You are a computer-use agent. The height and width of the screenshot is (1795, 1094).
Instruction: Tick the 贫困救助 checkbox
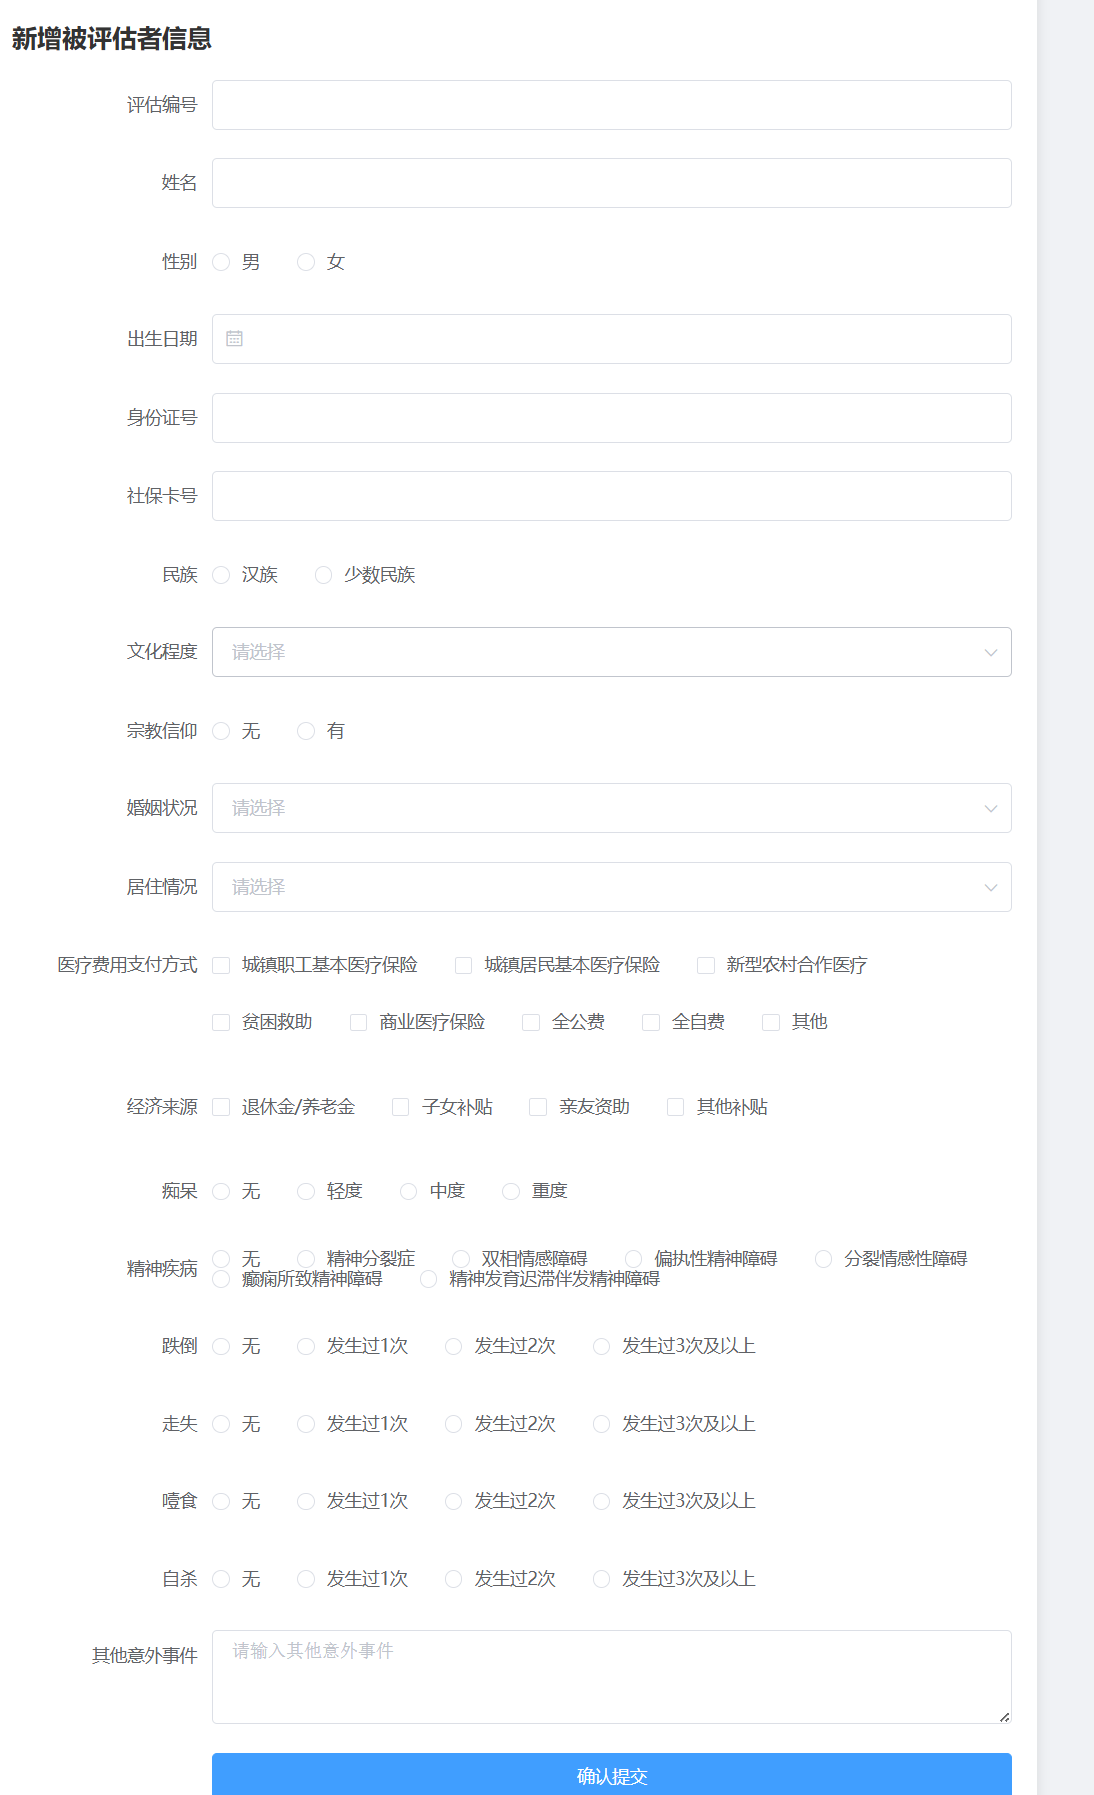pos(221,1022)
